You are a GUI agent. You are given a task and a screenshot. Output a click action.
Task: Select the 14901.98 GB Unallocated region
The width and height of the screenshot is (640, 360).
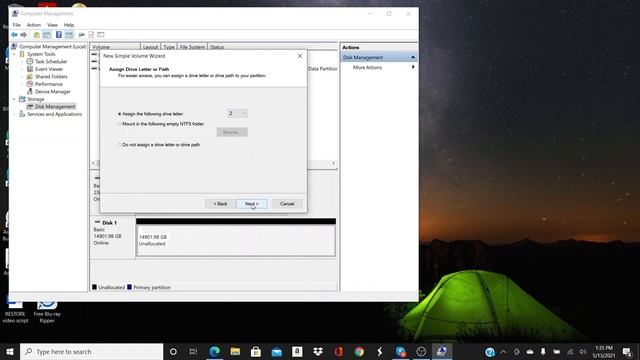pyautogui.click(x=236, y=241)
